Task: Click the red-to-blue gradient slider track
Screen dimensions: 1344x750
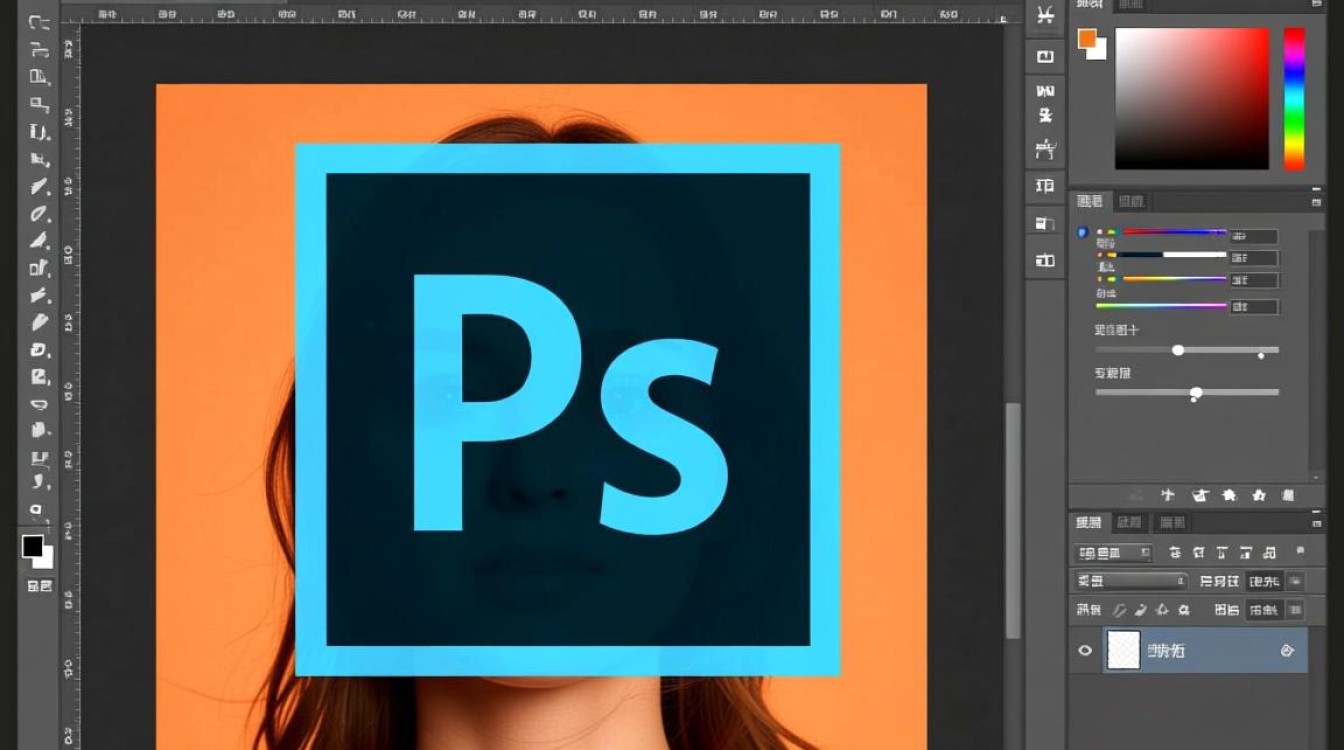Action: [1175, 232]
